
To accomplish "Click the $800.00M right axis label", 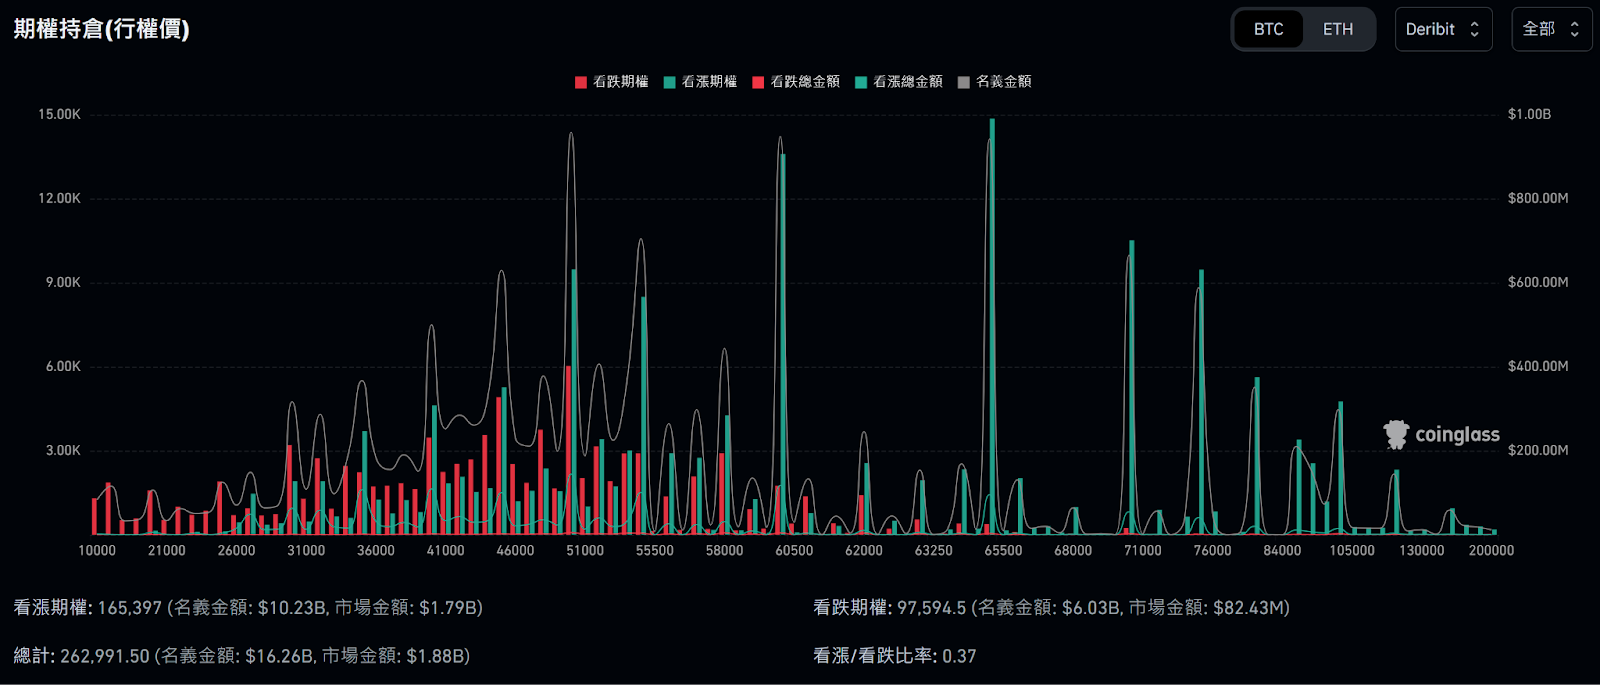I will point(1538,198).
